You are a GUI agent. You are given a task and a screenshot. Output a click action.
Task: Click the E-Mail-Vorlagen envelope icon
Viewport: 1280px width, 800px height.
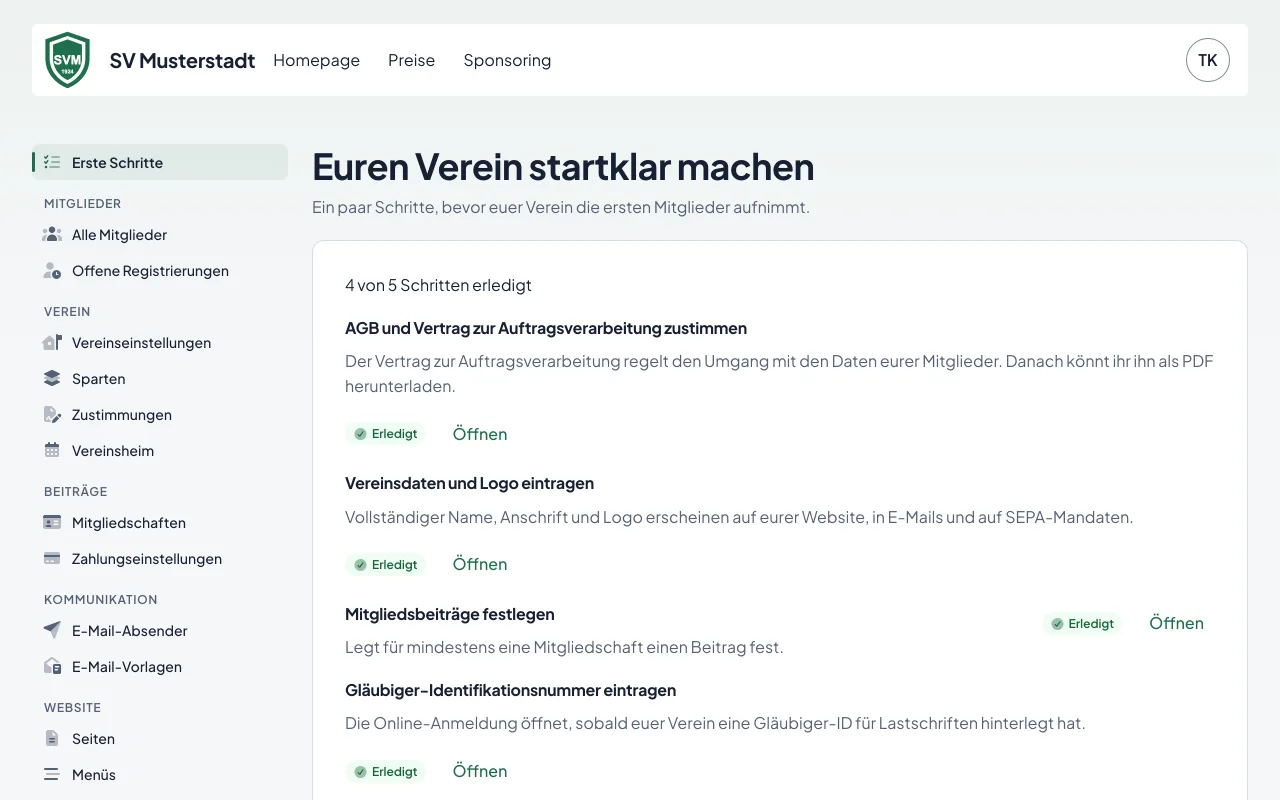click(x=52, y=666)
